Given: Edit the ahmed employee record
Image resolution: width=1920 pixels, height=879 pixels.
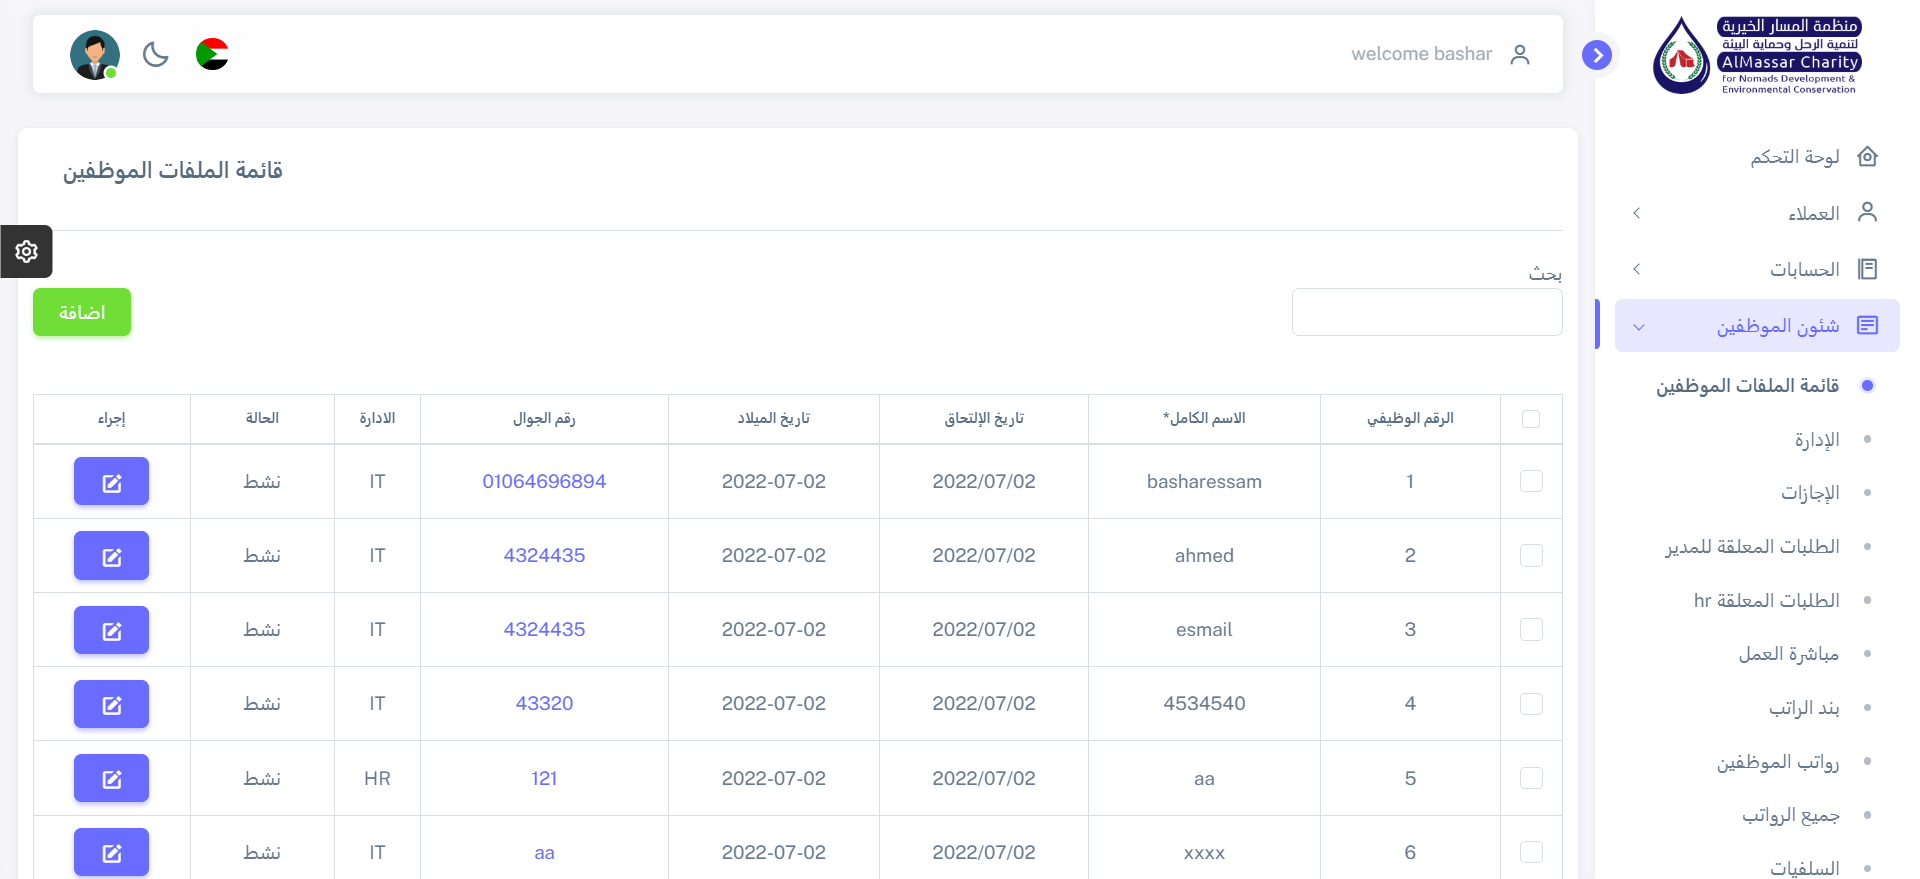Looking at the screenshot, I should coord(111,556).
